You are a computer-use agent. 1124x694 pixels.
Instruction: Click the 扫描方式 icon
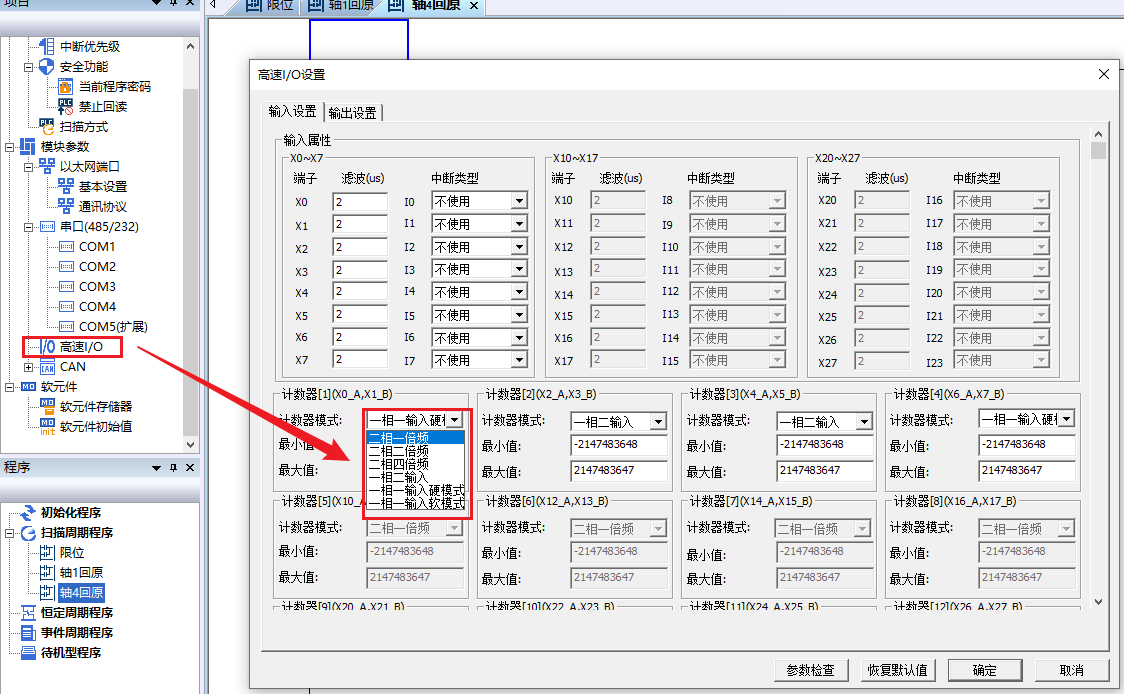pyautogui.click(x=47, y=127)
